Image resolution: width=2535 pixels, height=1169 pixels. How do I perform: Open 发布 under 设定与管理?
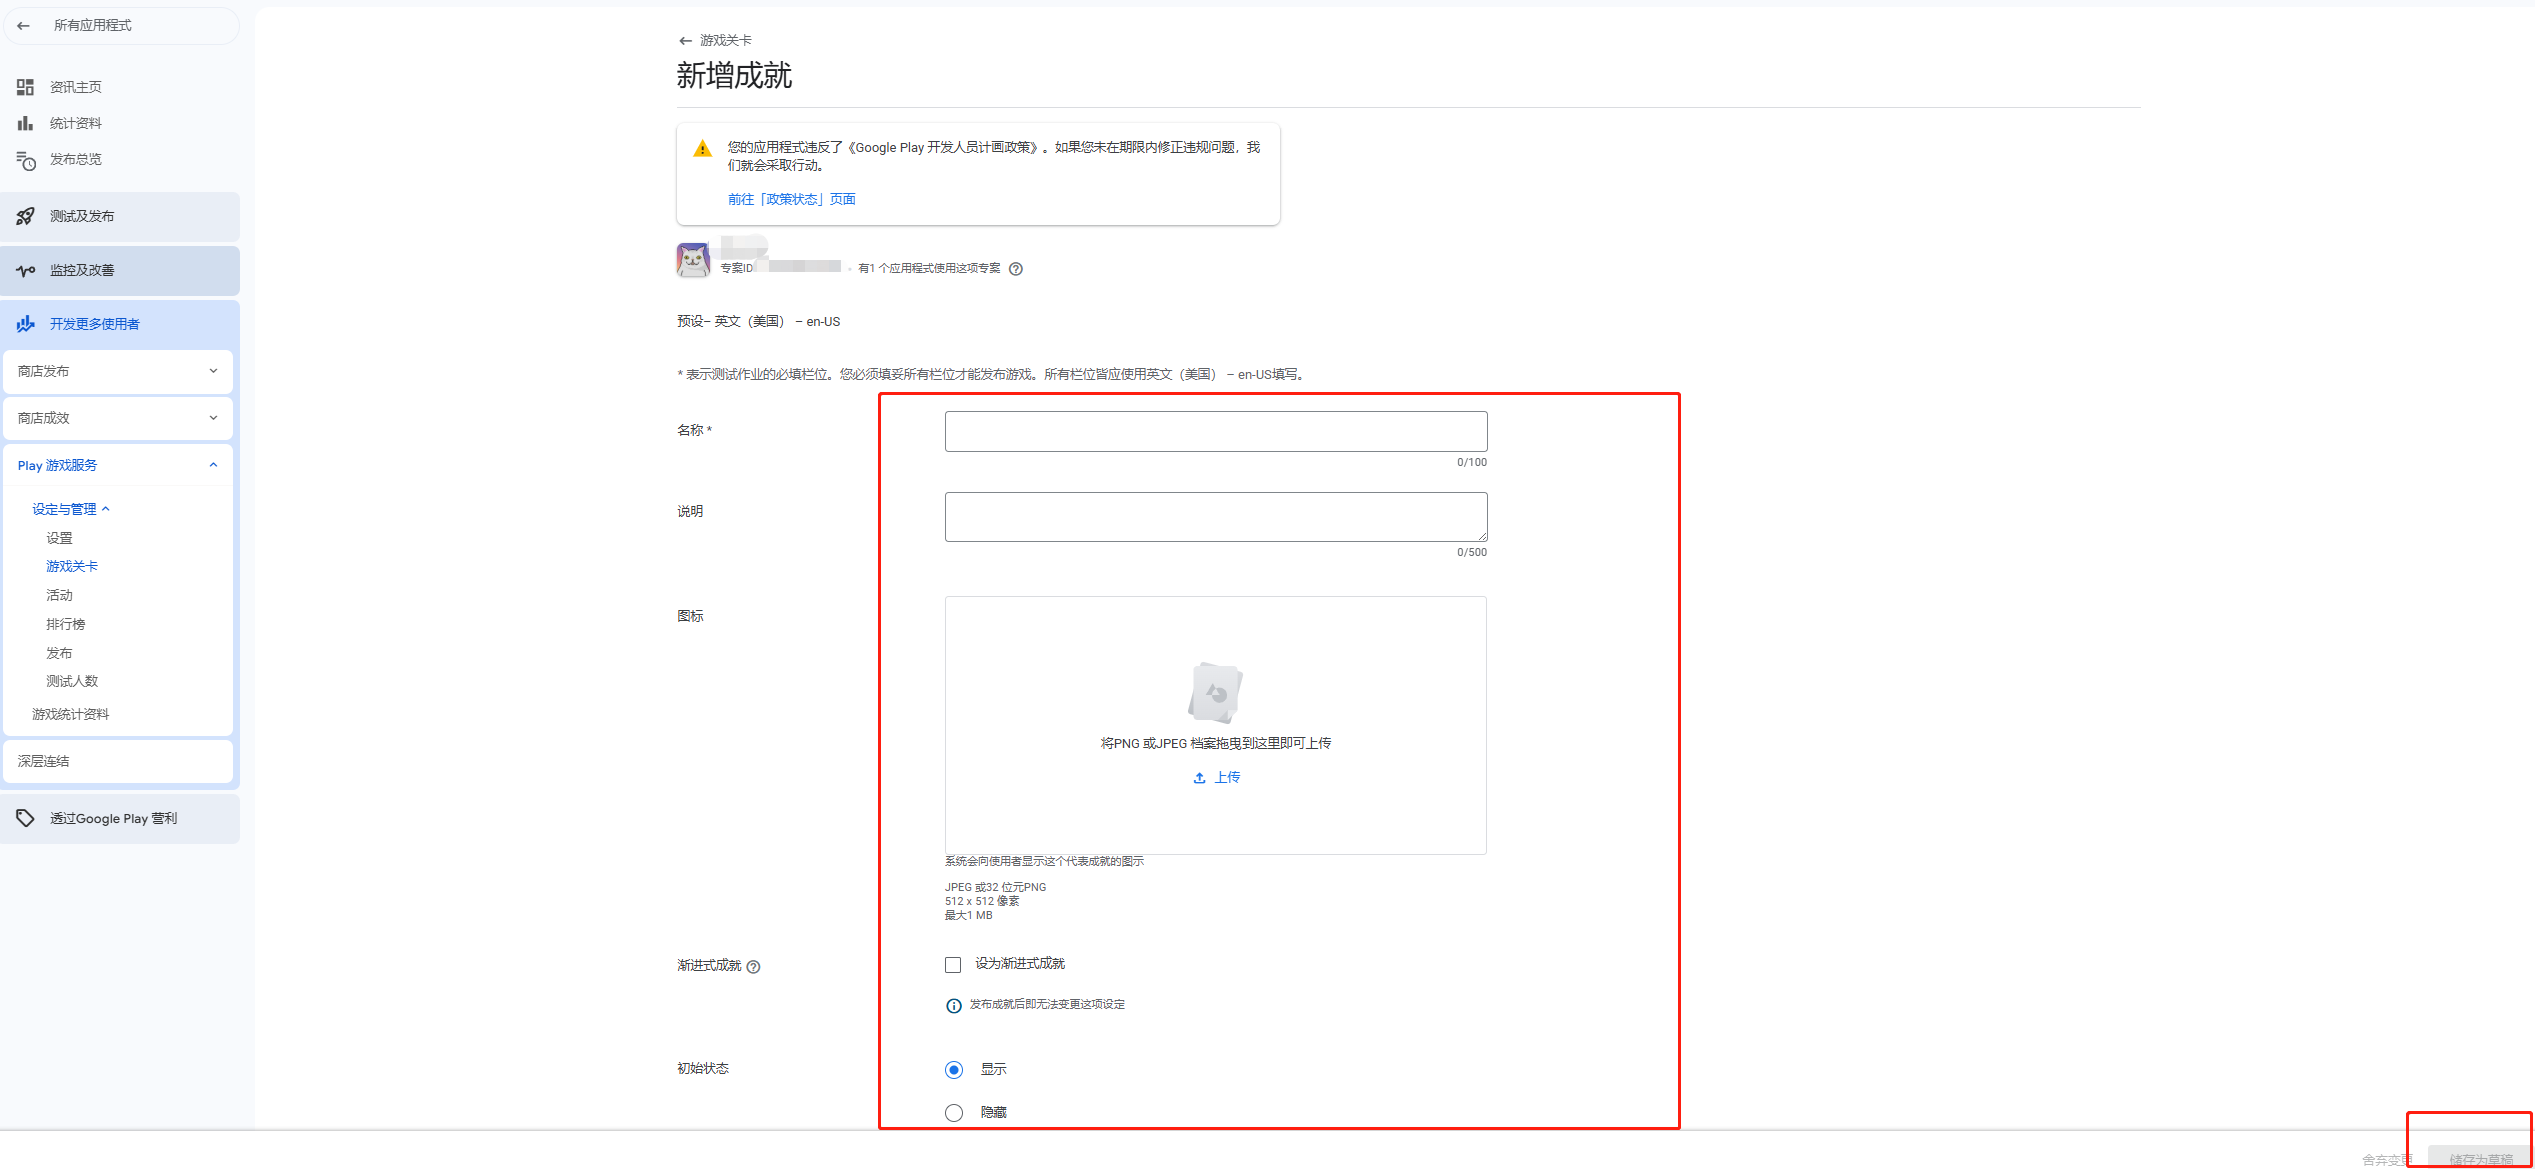click(59, 653)
